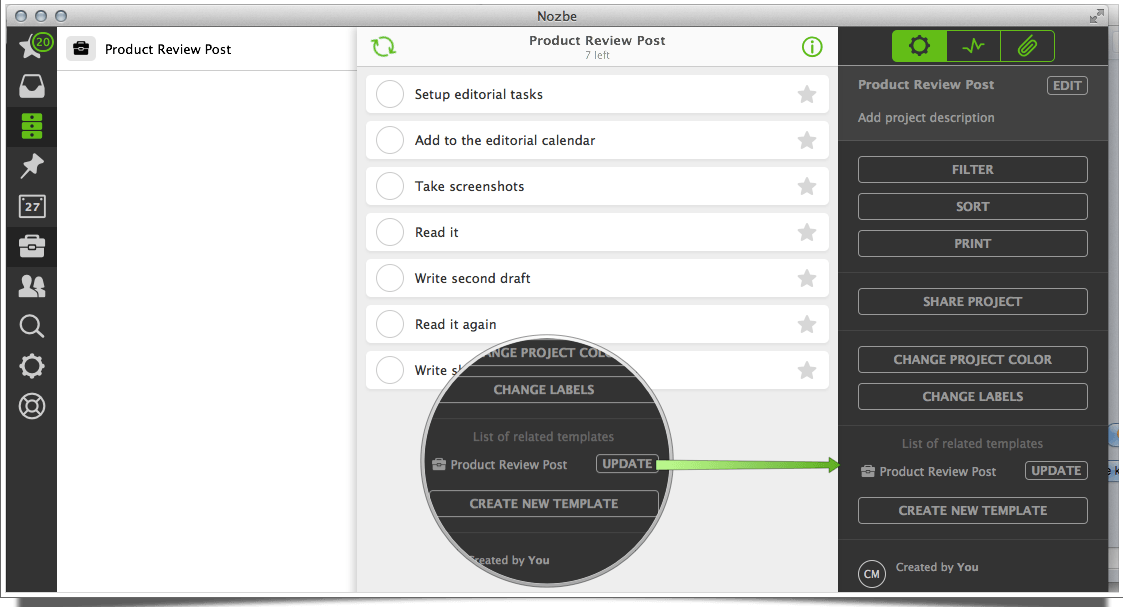Mark Take screenshots task as complete

coord(389,187)
